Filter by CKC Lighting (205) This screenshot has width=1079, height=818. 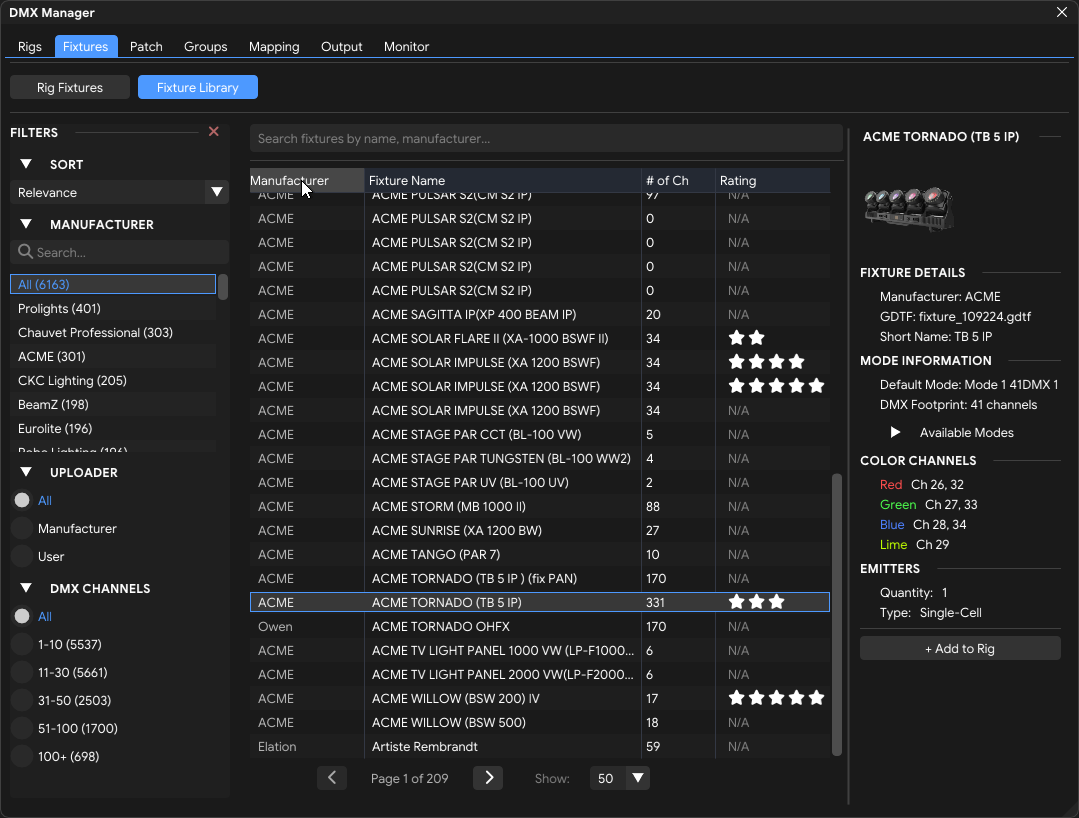pyautogui.click(x=113, y=380)
